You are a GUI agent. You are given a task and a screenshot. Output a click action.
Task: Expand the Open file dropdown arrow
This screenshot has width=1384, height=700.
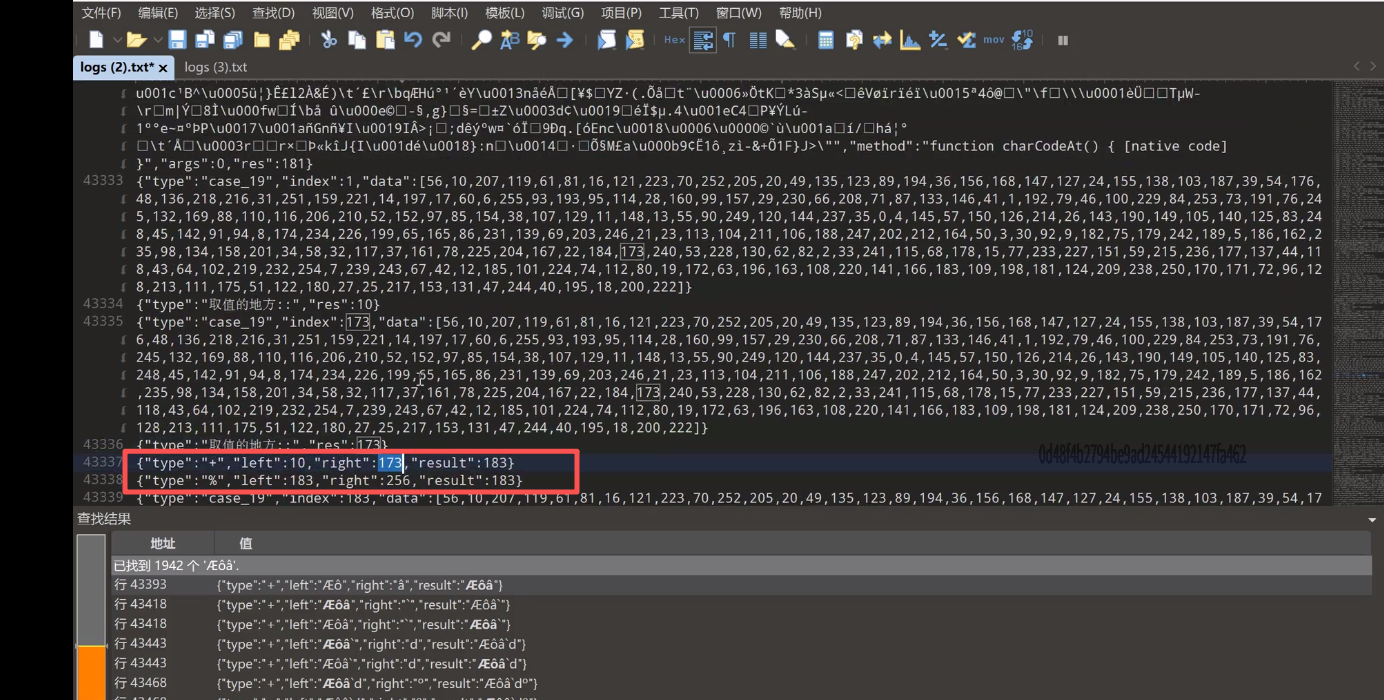tap(156, 40)
